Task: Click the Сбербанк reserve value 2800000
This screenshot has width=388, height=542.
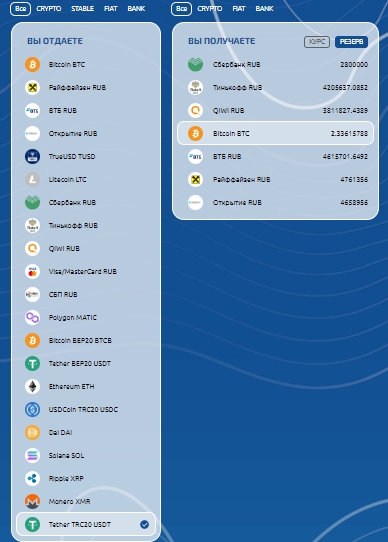Action: (354, 65)
